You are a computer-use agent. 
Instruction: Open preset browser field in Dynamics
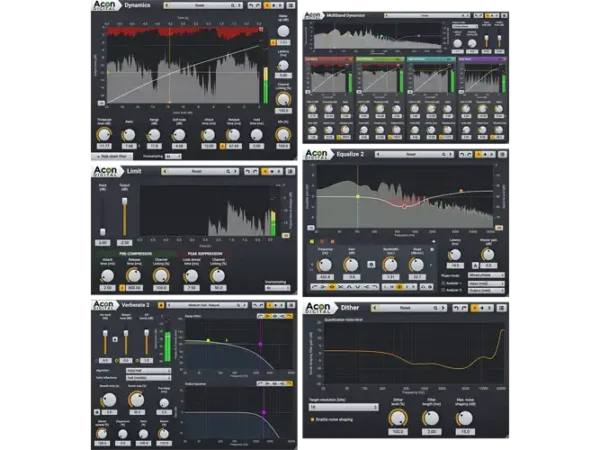pos(200,5)
